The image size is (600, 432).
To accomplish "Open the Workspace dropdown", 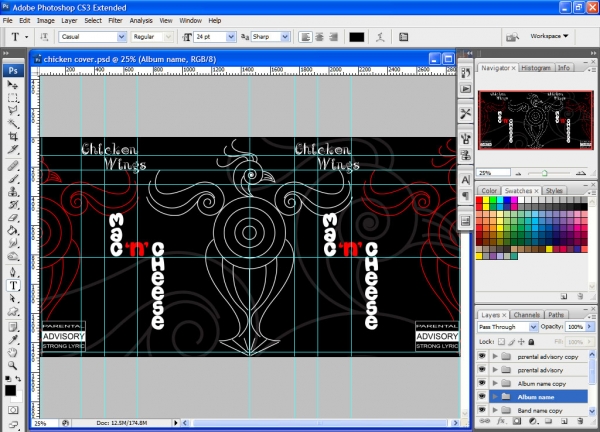I will coord(549,36).
